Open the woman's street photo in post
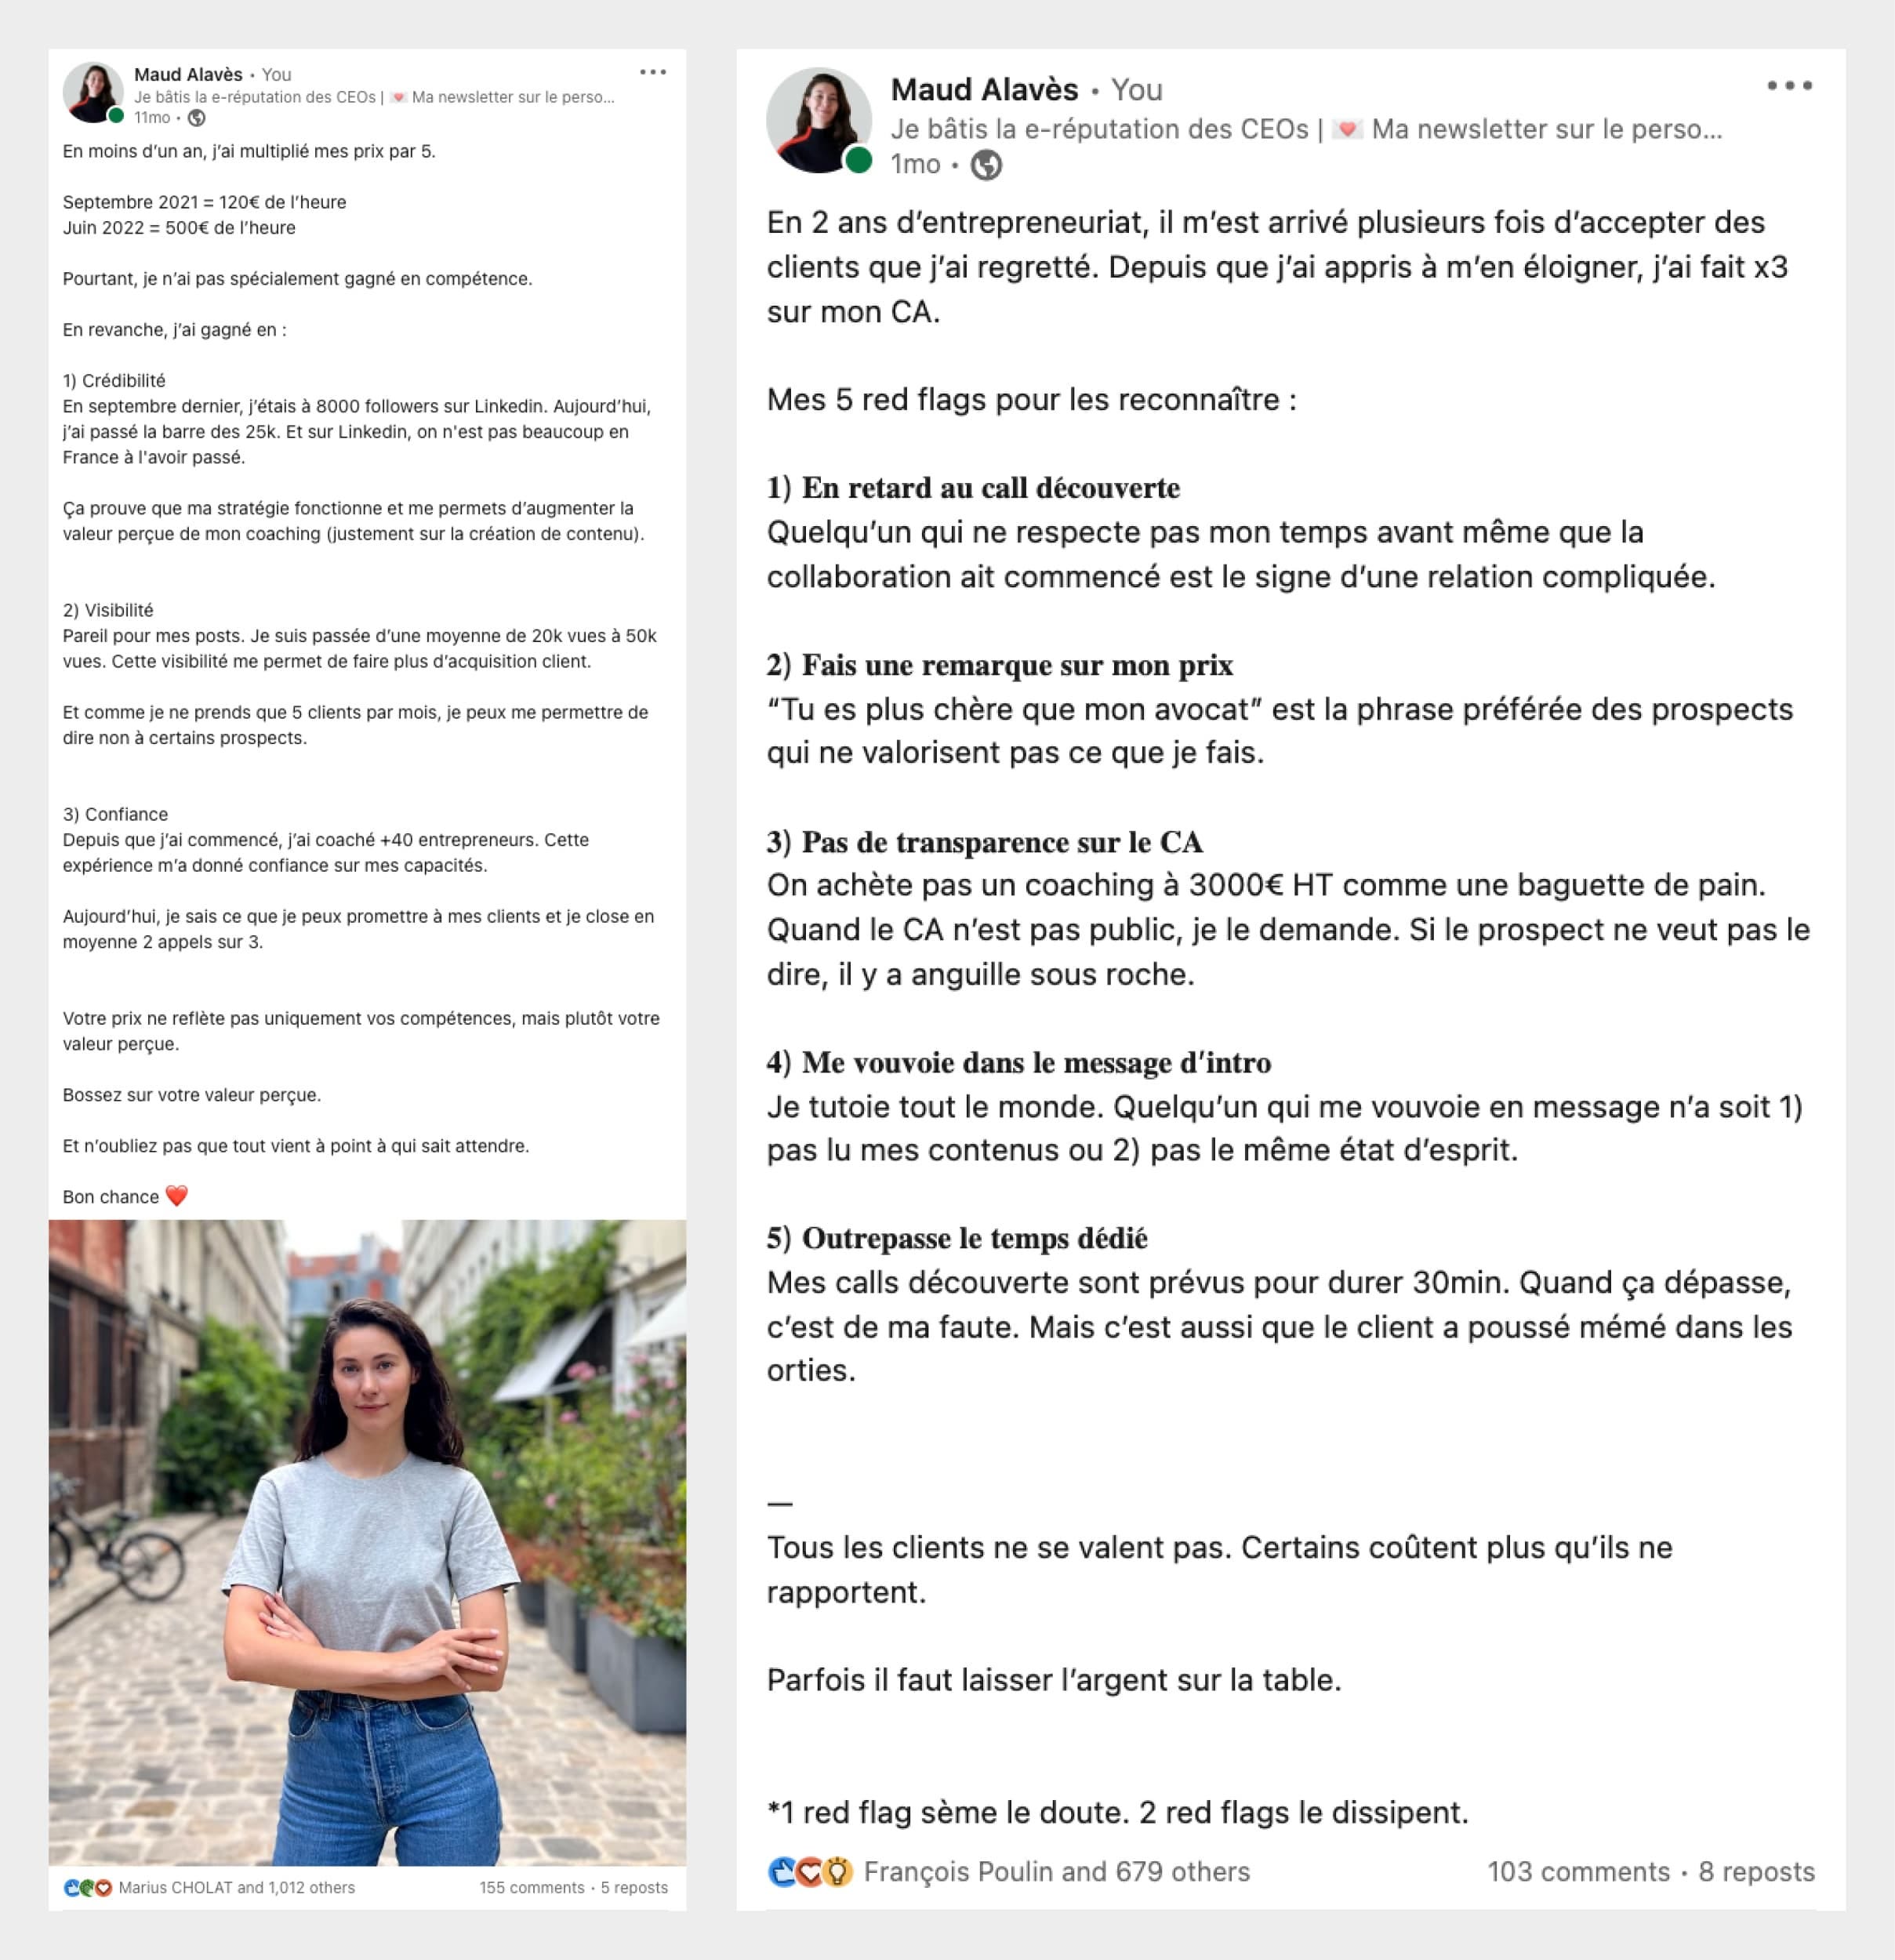This screenshot has height=1960, width=1895. [367, 1542]
